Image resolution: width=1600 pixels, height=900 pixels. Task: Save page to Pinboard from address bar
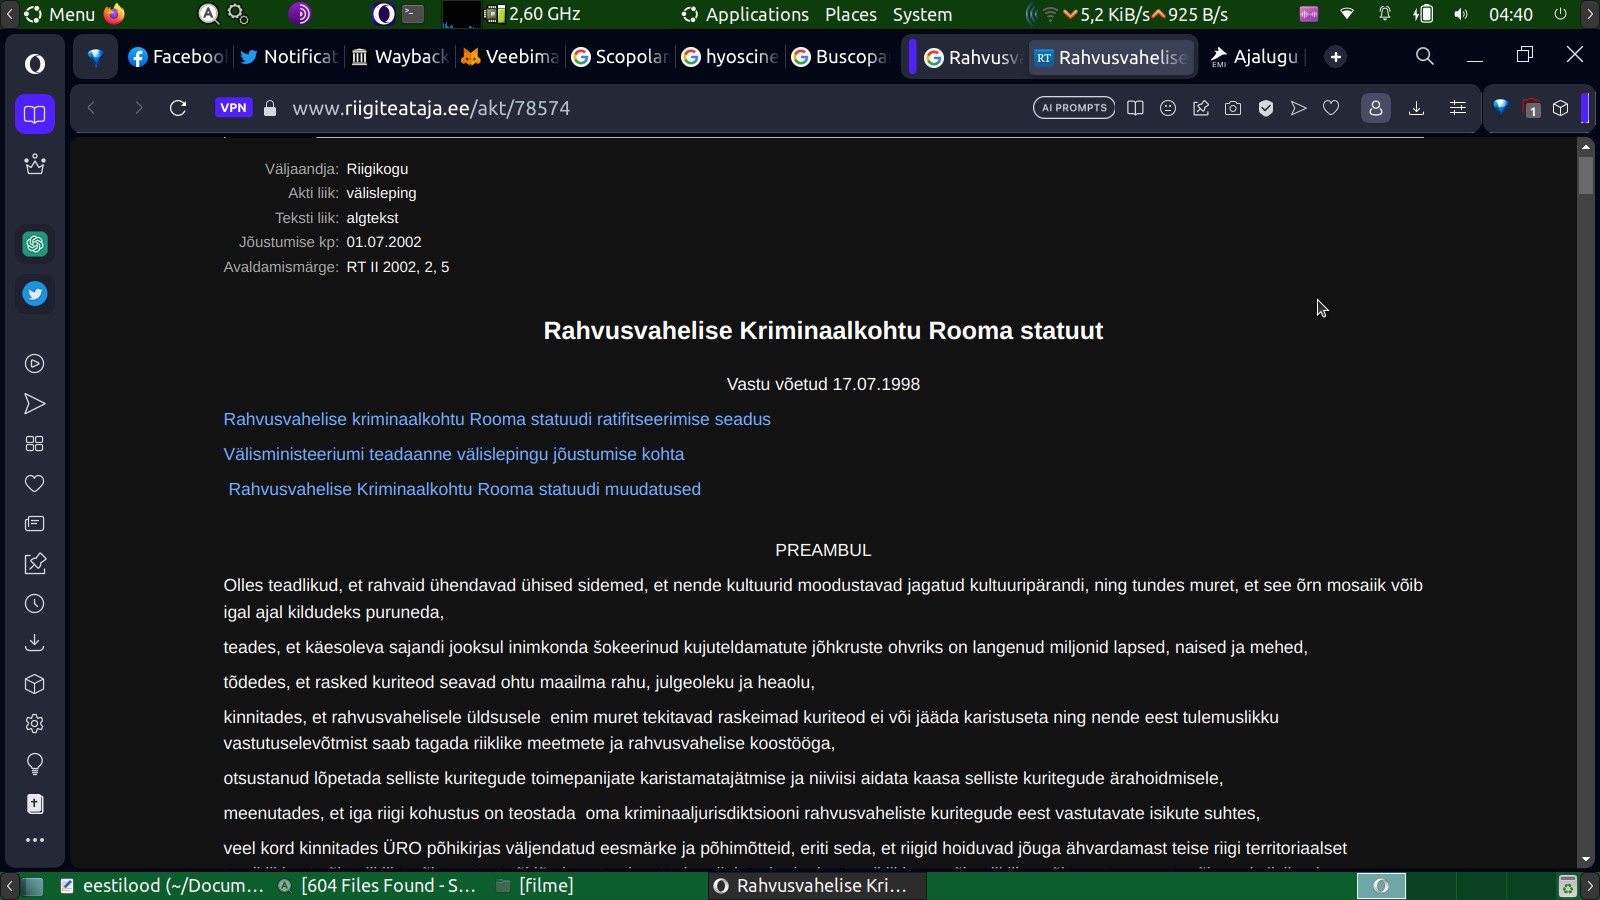point(1201,108)
